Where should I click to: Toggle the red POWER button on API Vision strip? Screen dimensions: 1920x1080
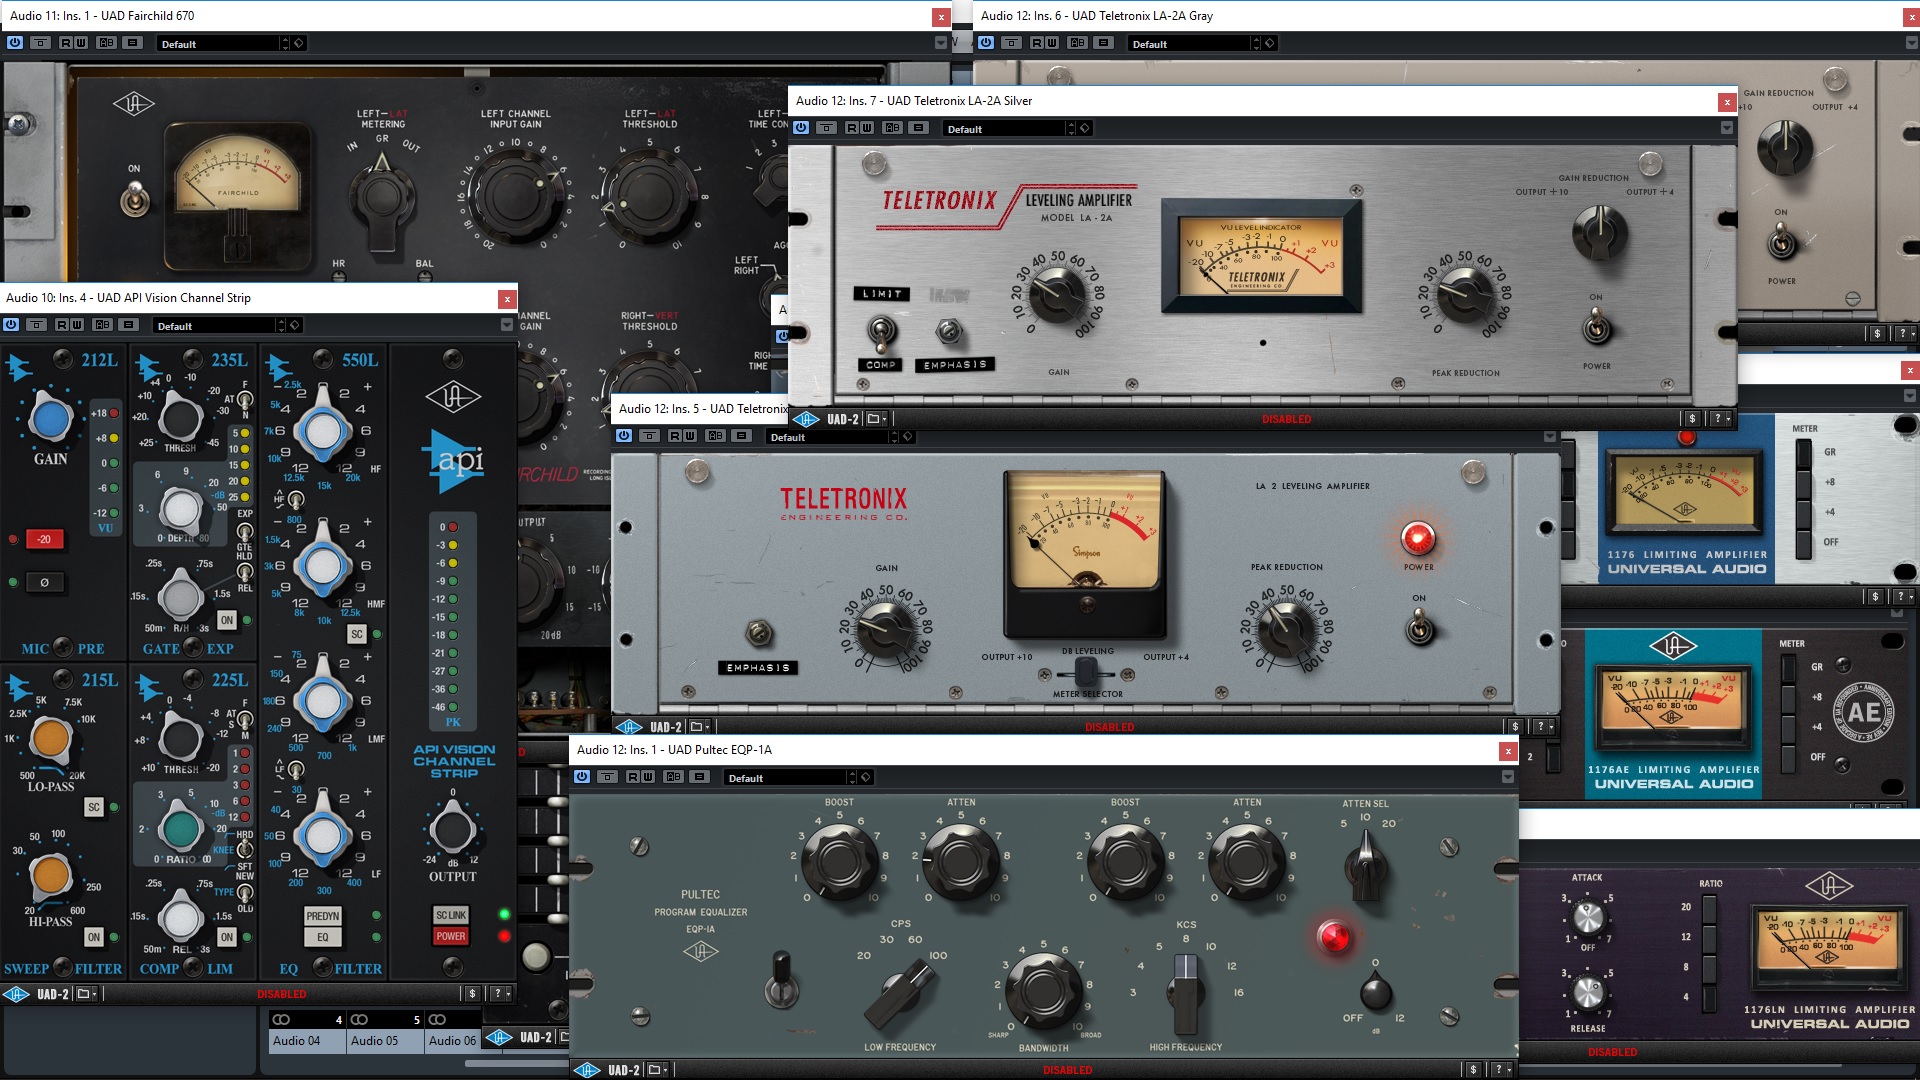click(450, 937)
